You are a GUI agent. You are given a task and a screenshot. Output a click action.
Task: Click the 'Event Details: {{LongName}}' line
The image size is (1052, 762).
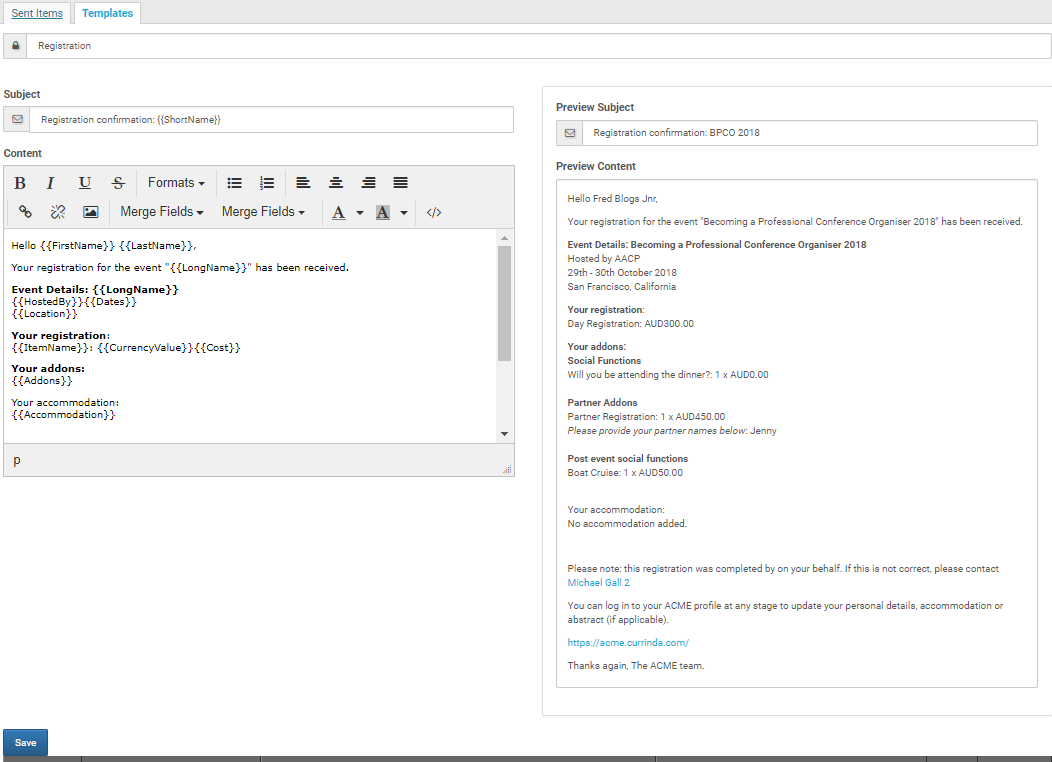coord(95,290)
